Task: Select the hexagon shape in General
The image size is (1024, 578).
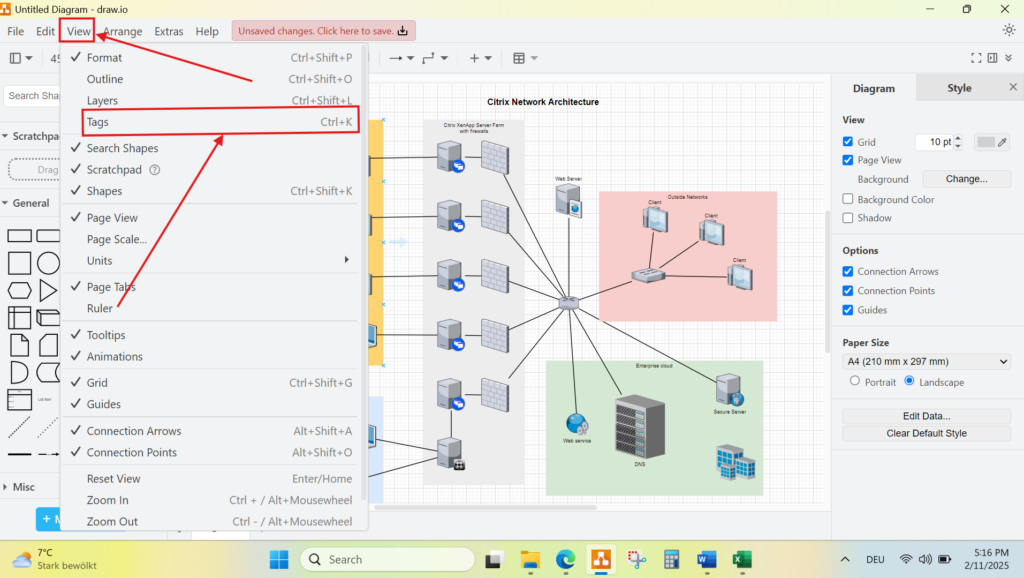Action: [x=19, y=291]
